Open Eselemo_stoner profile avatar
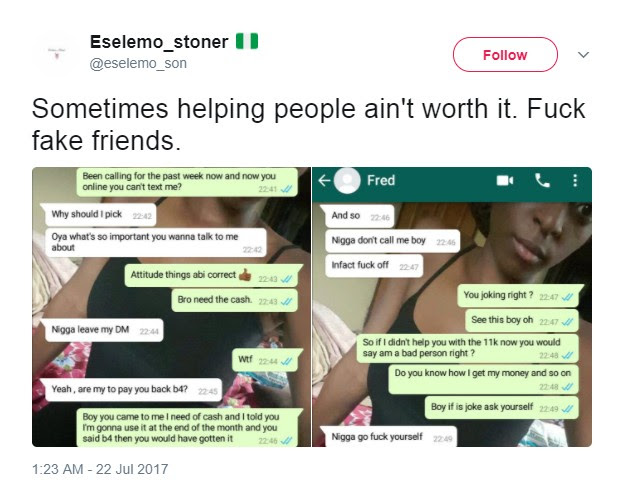Screen dimensions: 625x488 click(57, 53)
